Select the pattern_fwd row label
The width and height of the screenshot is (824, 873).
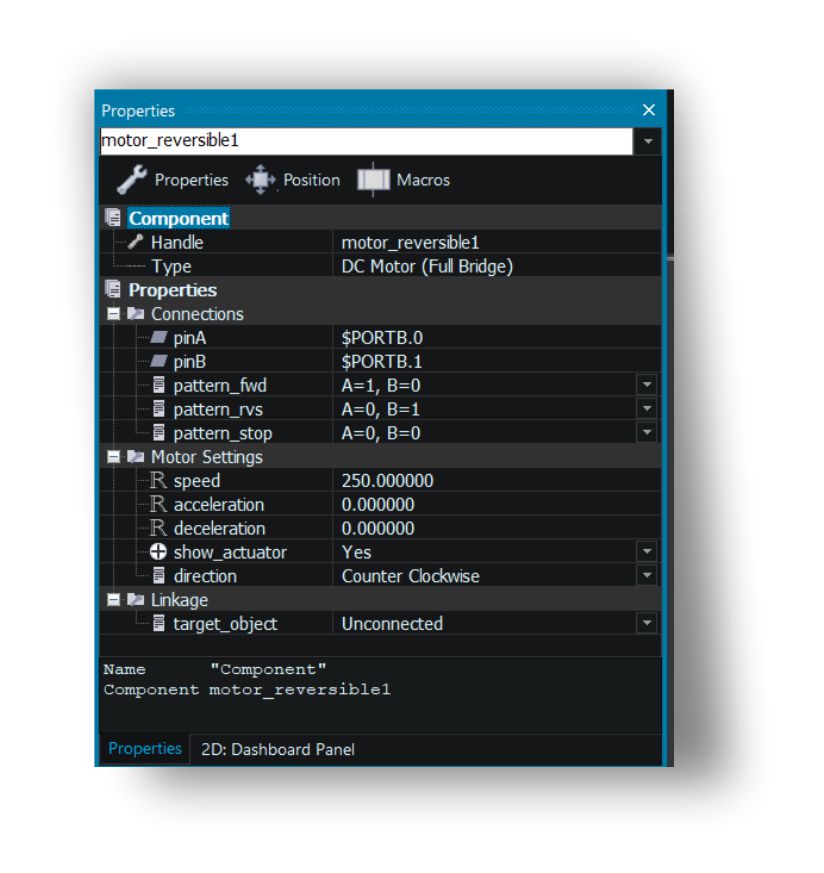[x=220, y=385]
